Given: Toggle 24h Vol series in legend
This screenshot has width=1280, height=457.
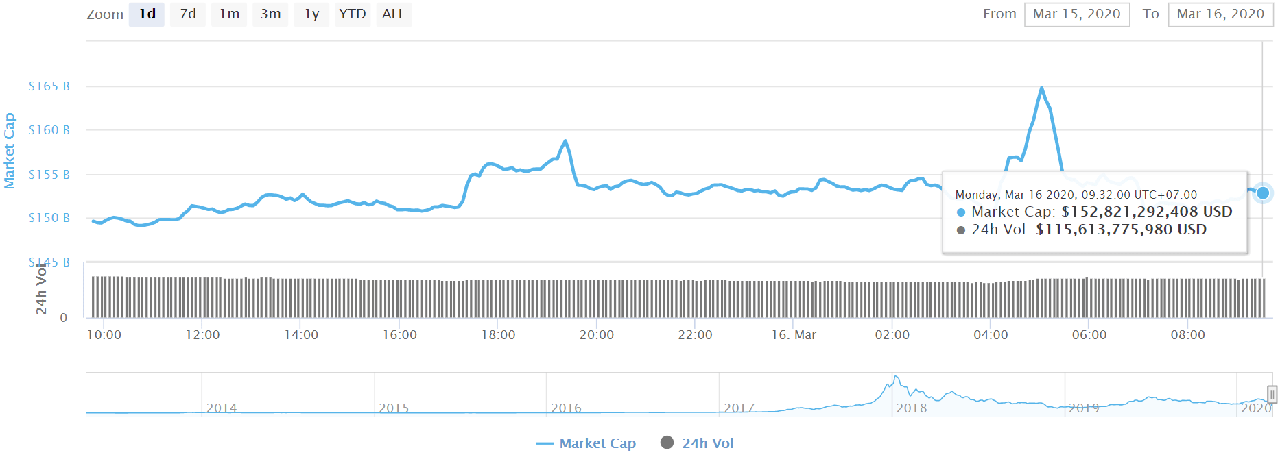Looking at the screenshot, I should pyautogui.click(x=698, y=442).
